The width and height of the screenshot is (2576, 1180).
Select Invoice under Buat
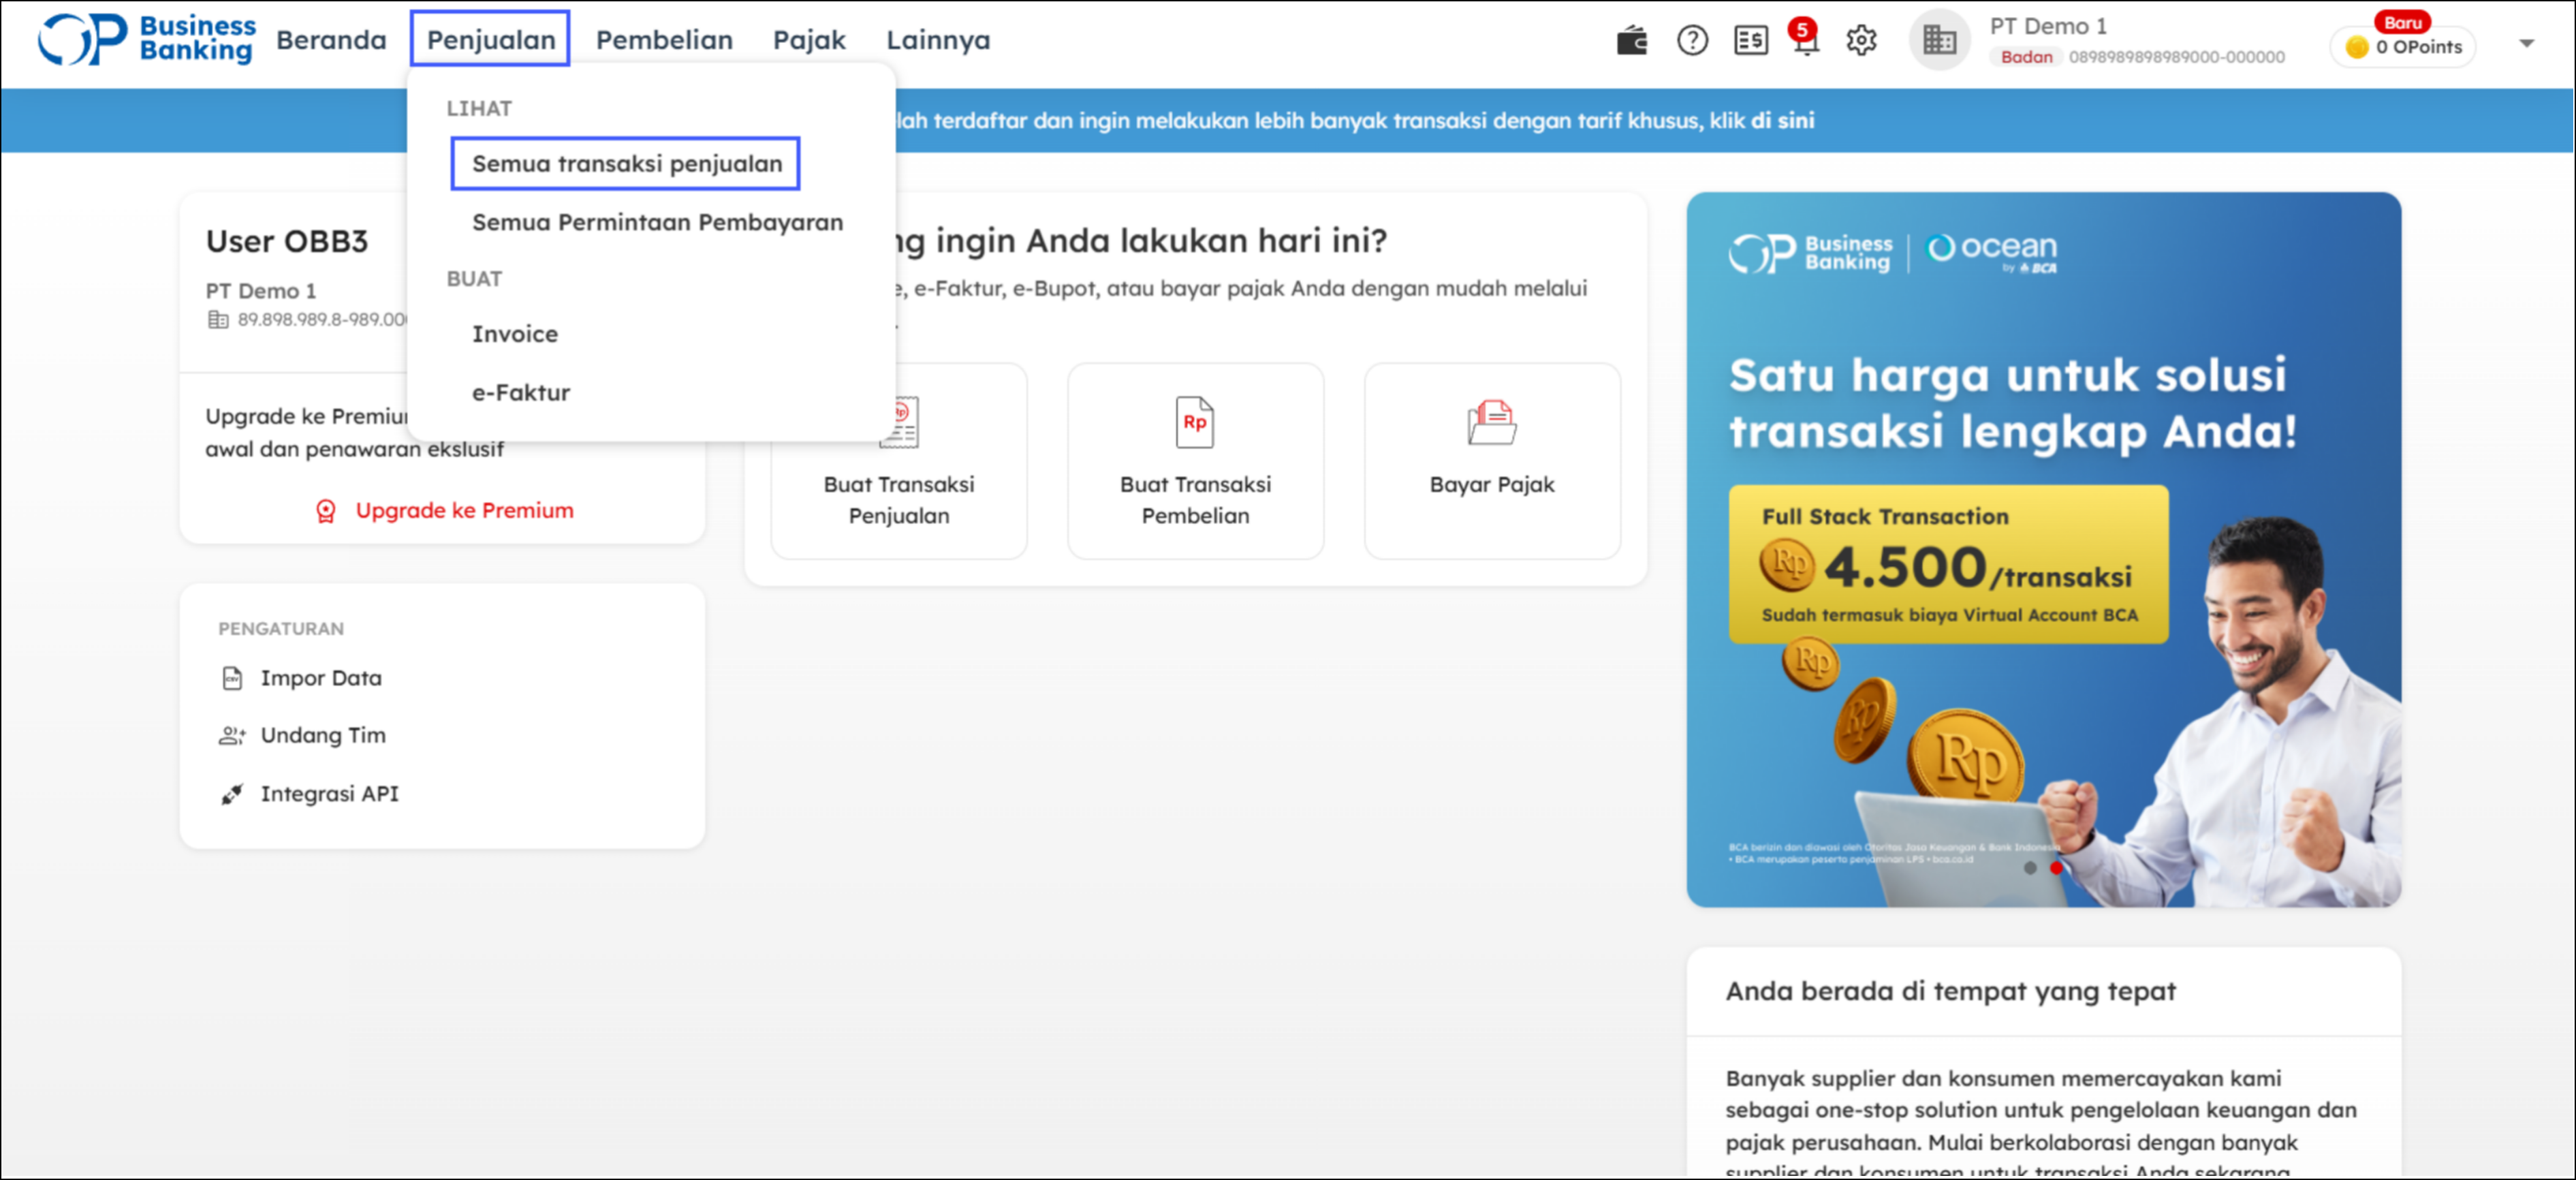515,334
